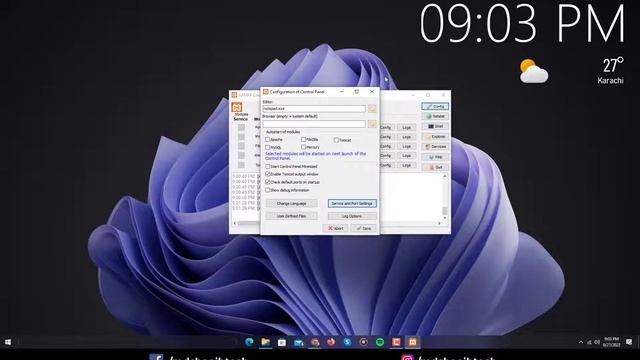Click XAMPP log scroll-right arrow
The image size is (640, 360).
[x=439, y=223]
